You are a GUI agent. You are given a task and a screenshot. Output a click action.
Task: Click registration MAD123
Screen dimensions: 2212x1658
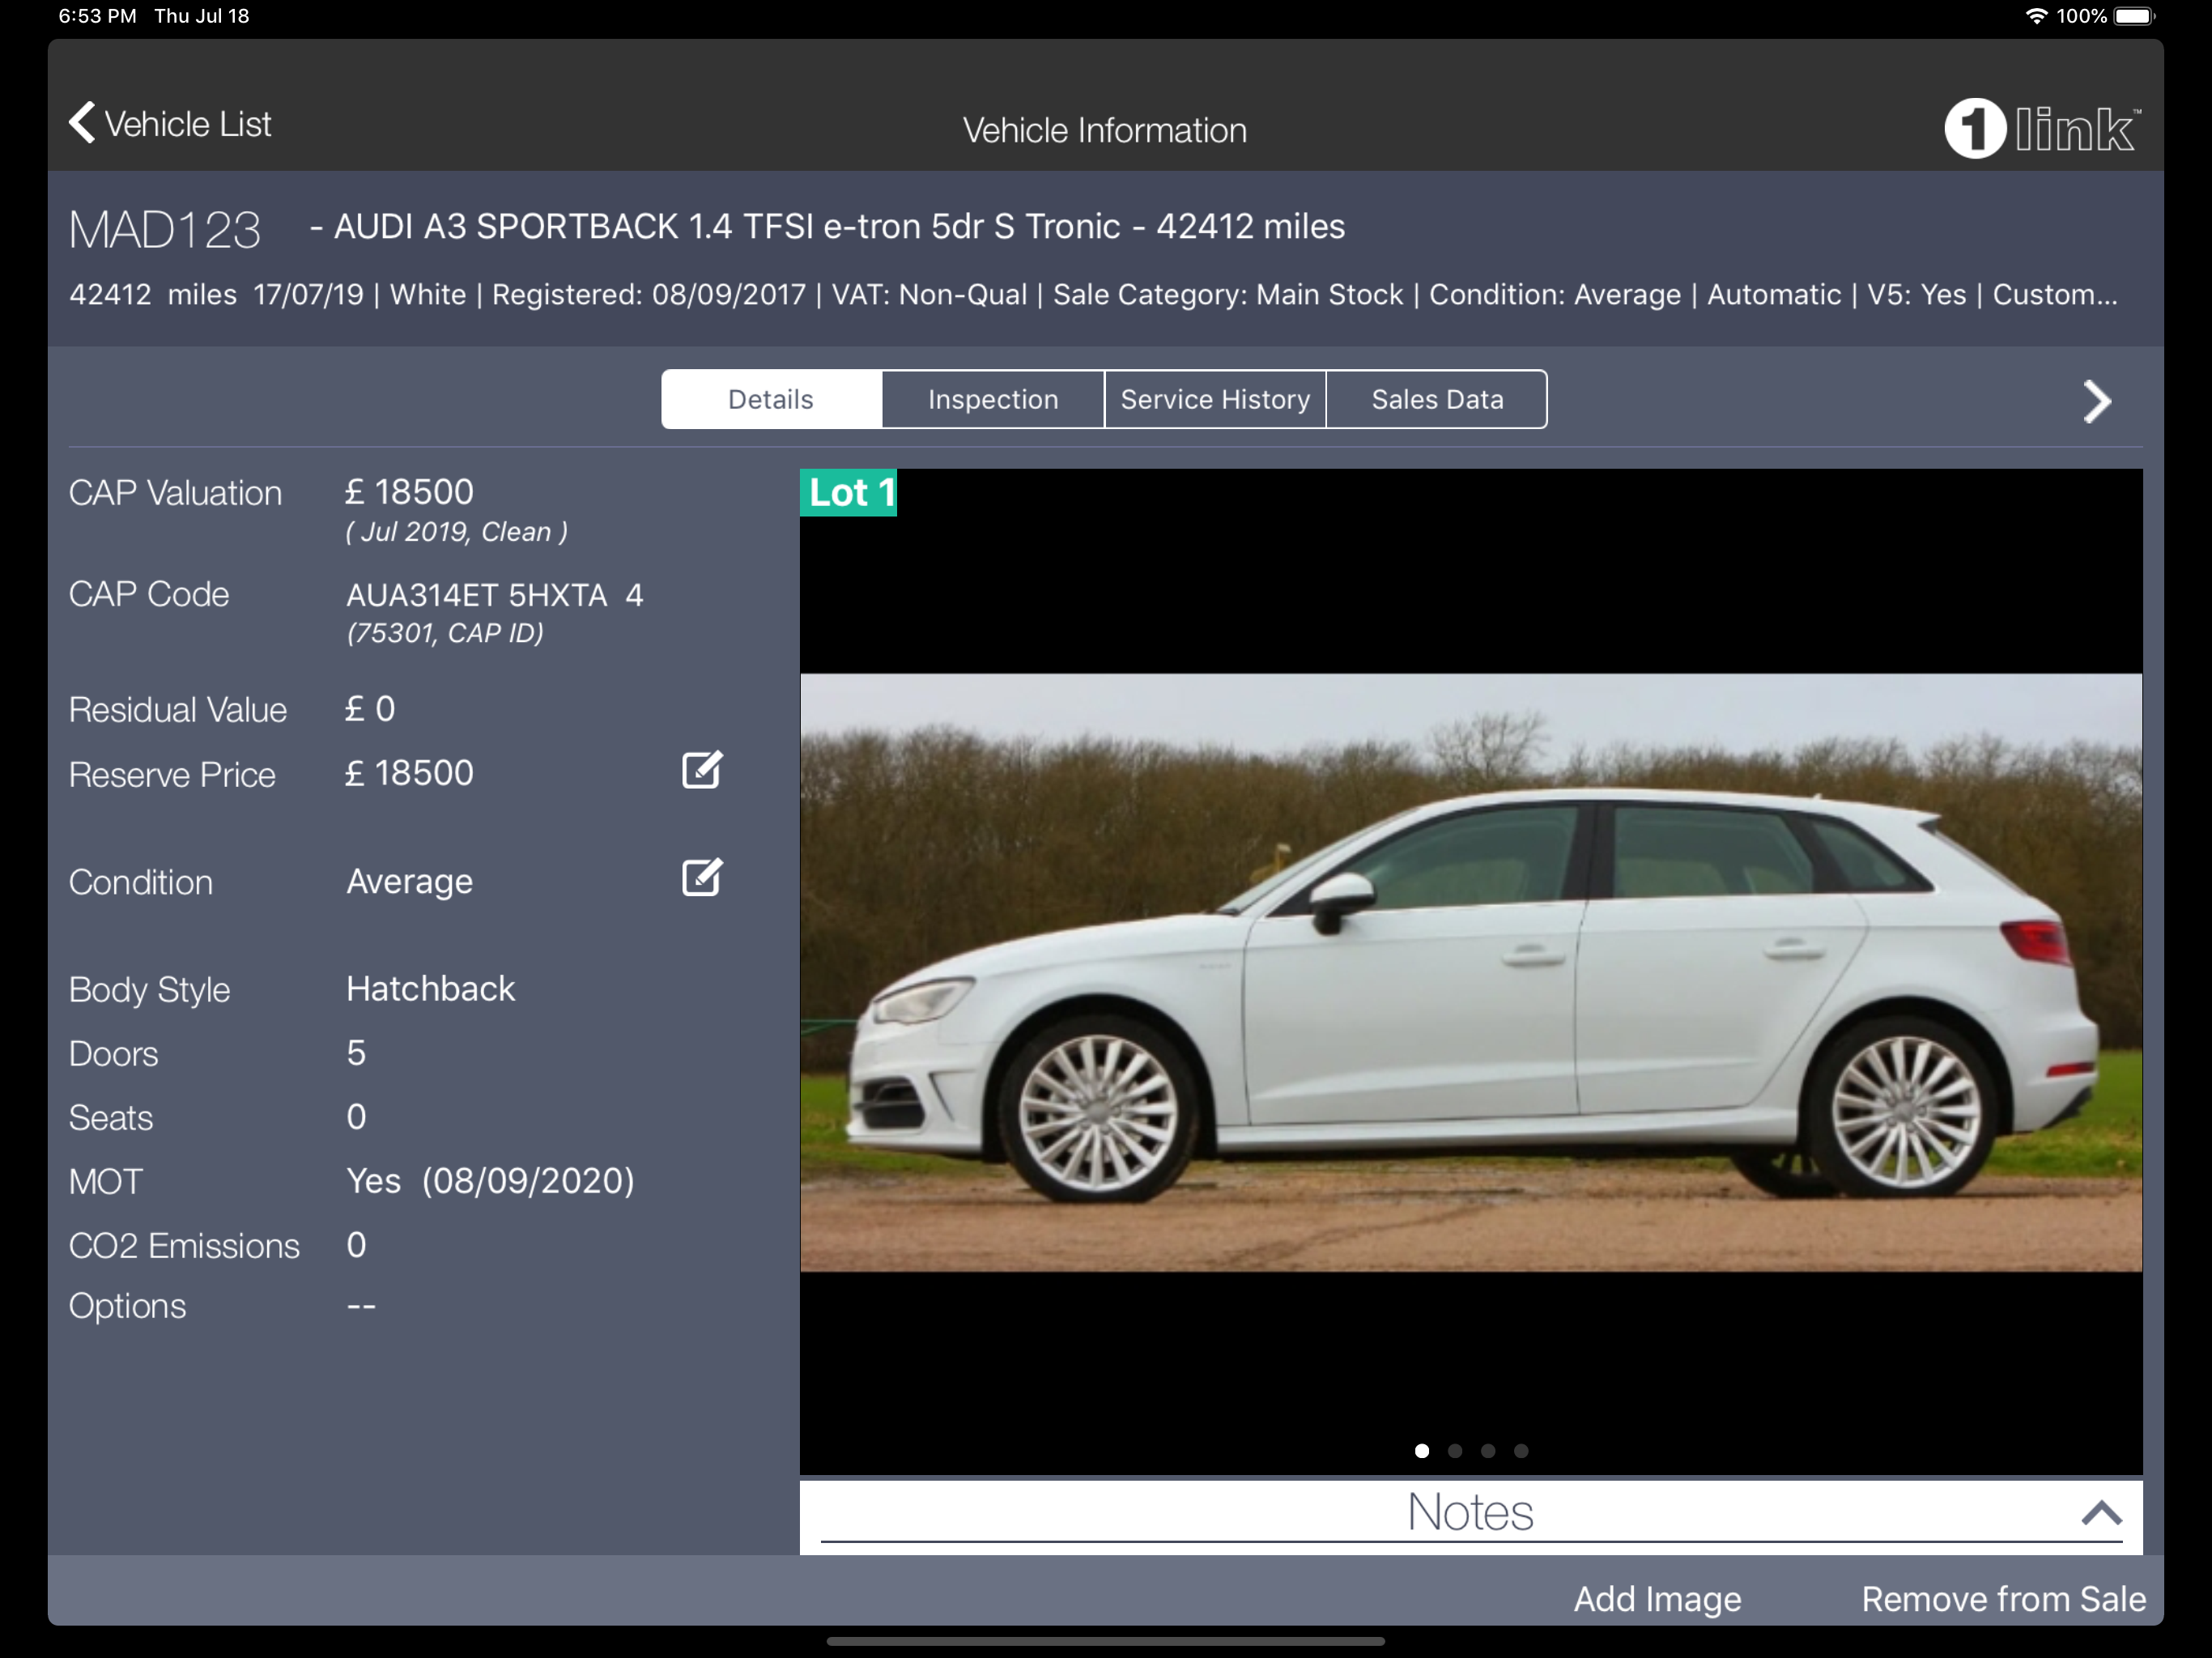coord(165,230)
